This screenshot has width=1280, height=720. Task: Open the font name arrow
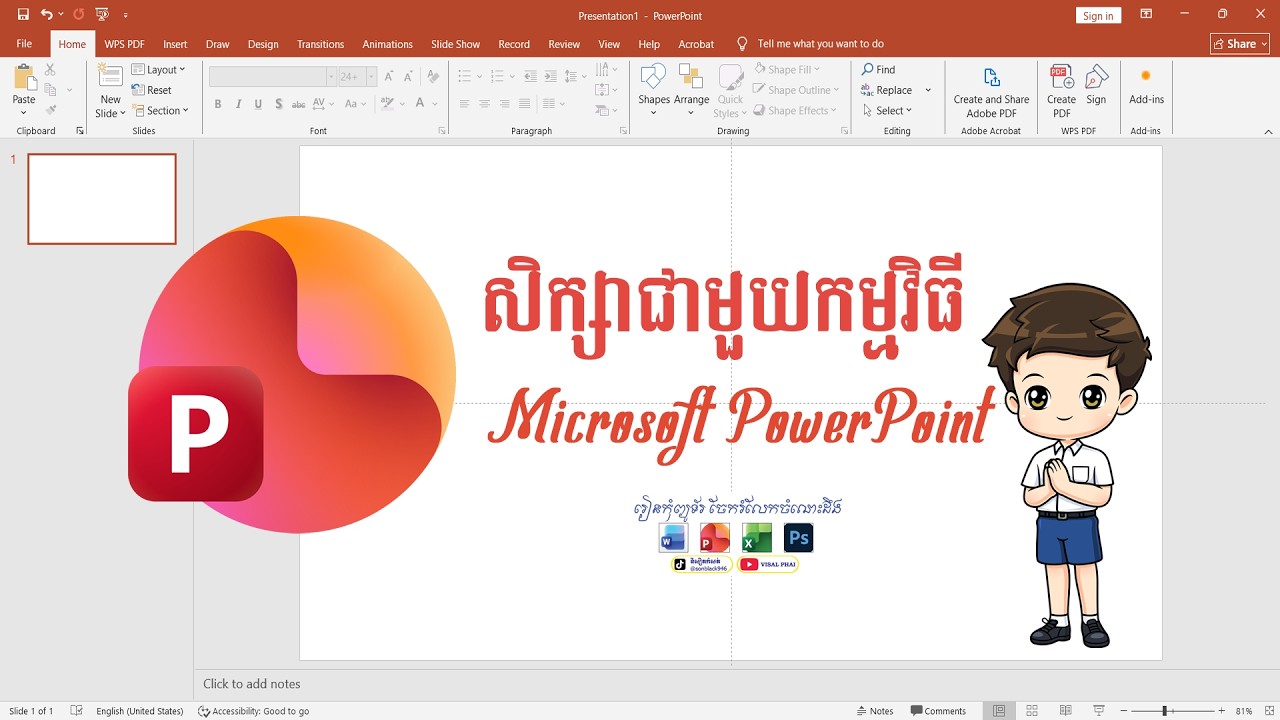click(331, 76)
